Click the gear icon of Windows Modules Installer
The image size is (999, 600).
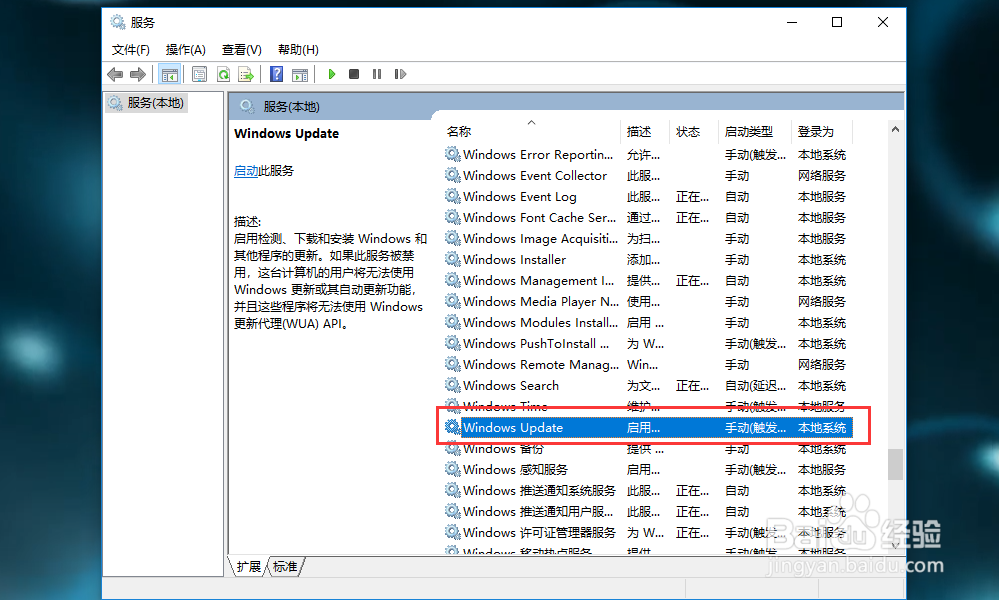pyautogui.click(x=452, y=322)
